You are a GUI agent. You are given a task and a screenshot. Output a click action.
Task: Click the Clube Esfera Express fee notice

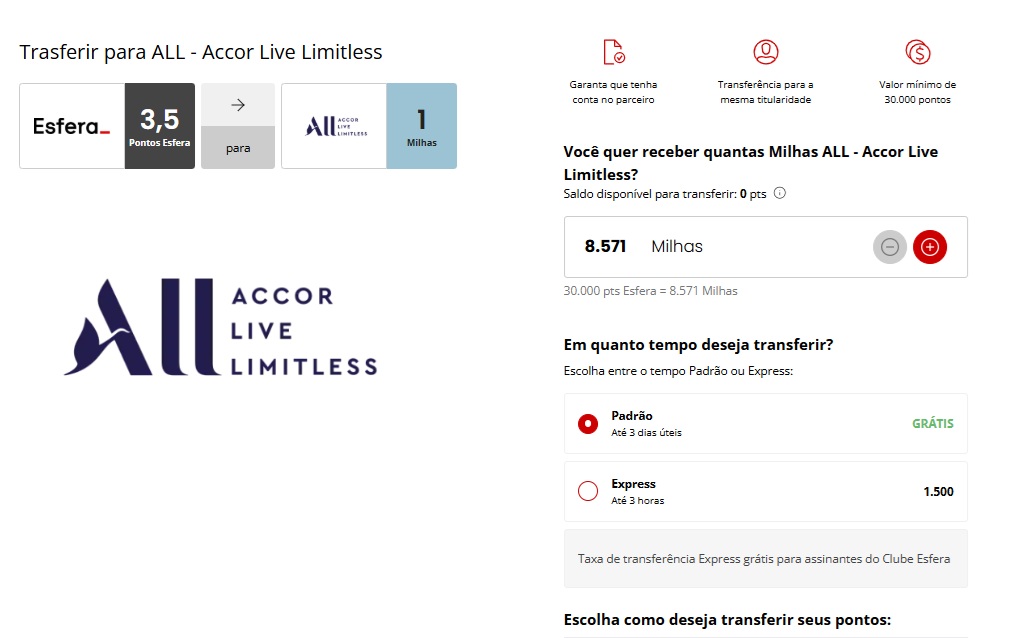(765, 559)
